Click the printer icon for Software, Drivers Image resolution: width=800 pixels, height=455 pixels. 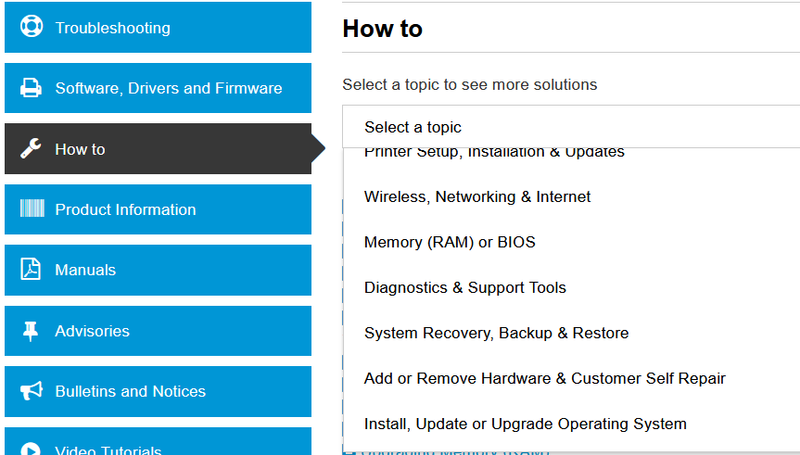(31, 88)
